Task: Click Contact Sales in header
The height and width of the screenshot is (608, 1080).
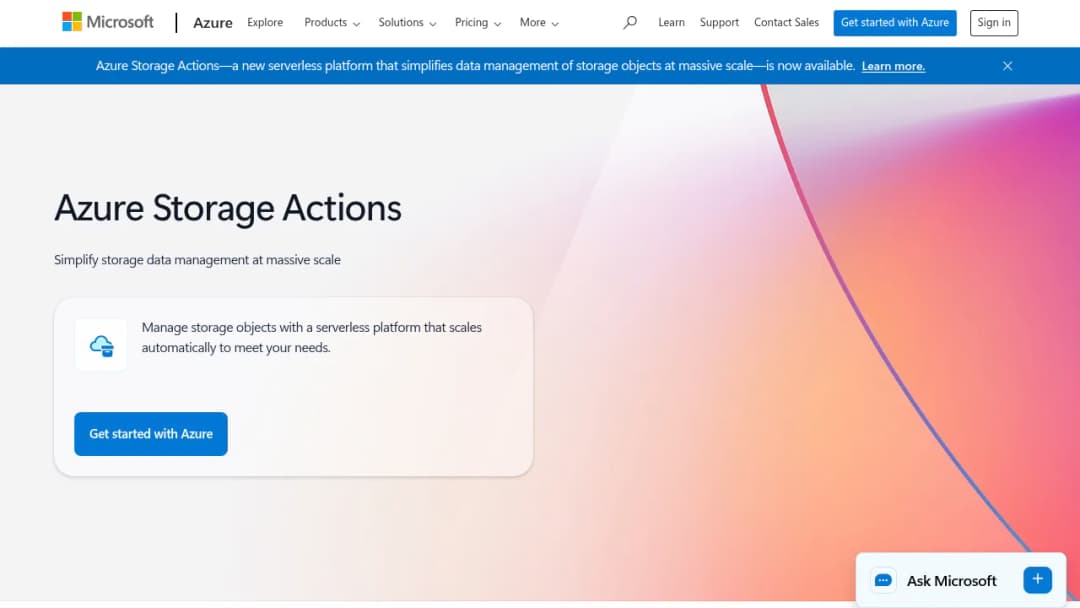Action: (786, 23)
